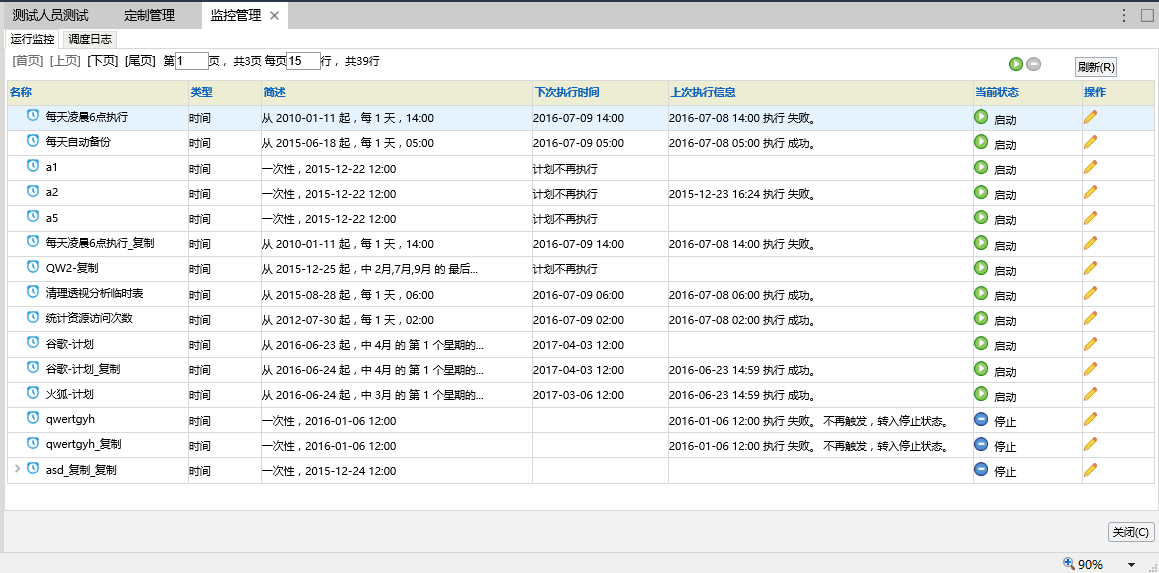
Task: Click the page number input field
Action: pyautogui.click(x=192, y=61)
